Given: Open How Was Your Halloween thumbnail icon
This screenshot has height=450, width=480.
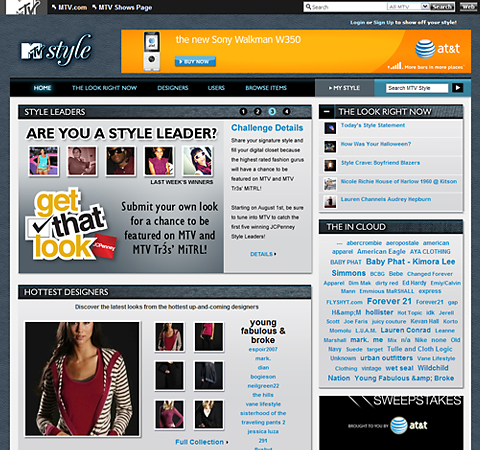Looking at the screenshot, I should 330,147.
